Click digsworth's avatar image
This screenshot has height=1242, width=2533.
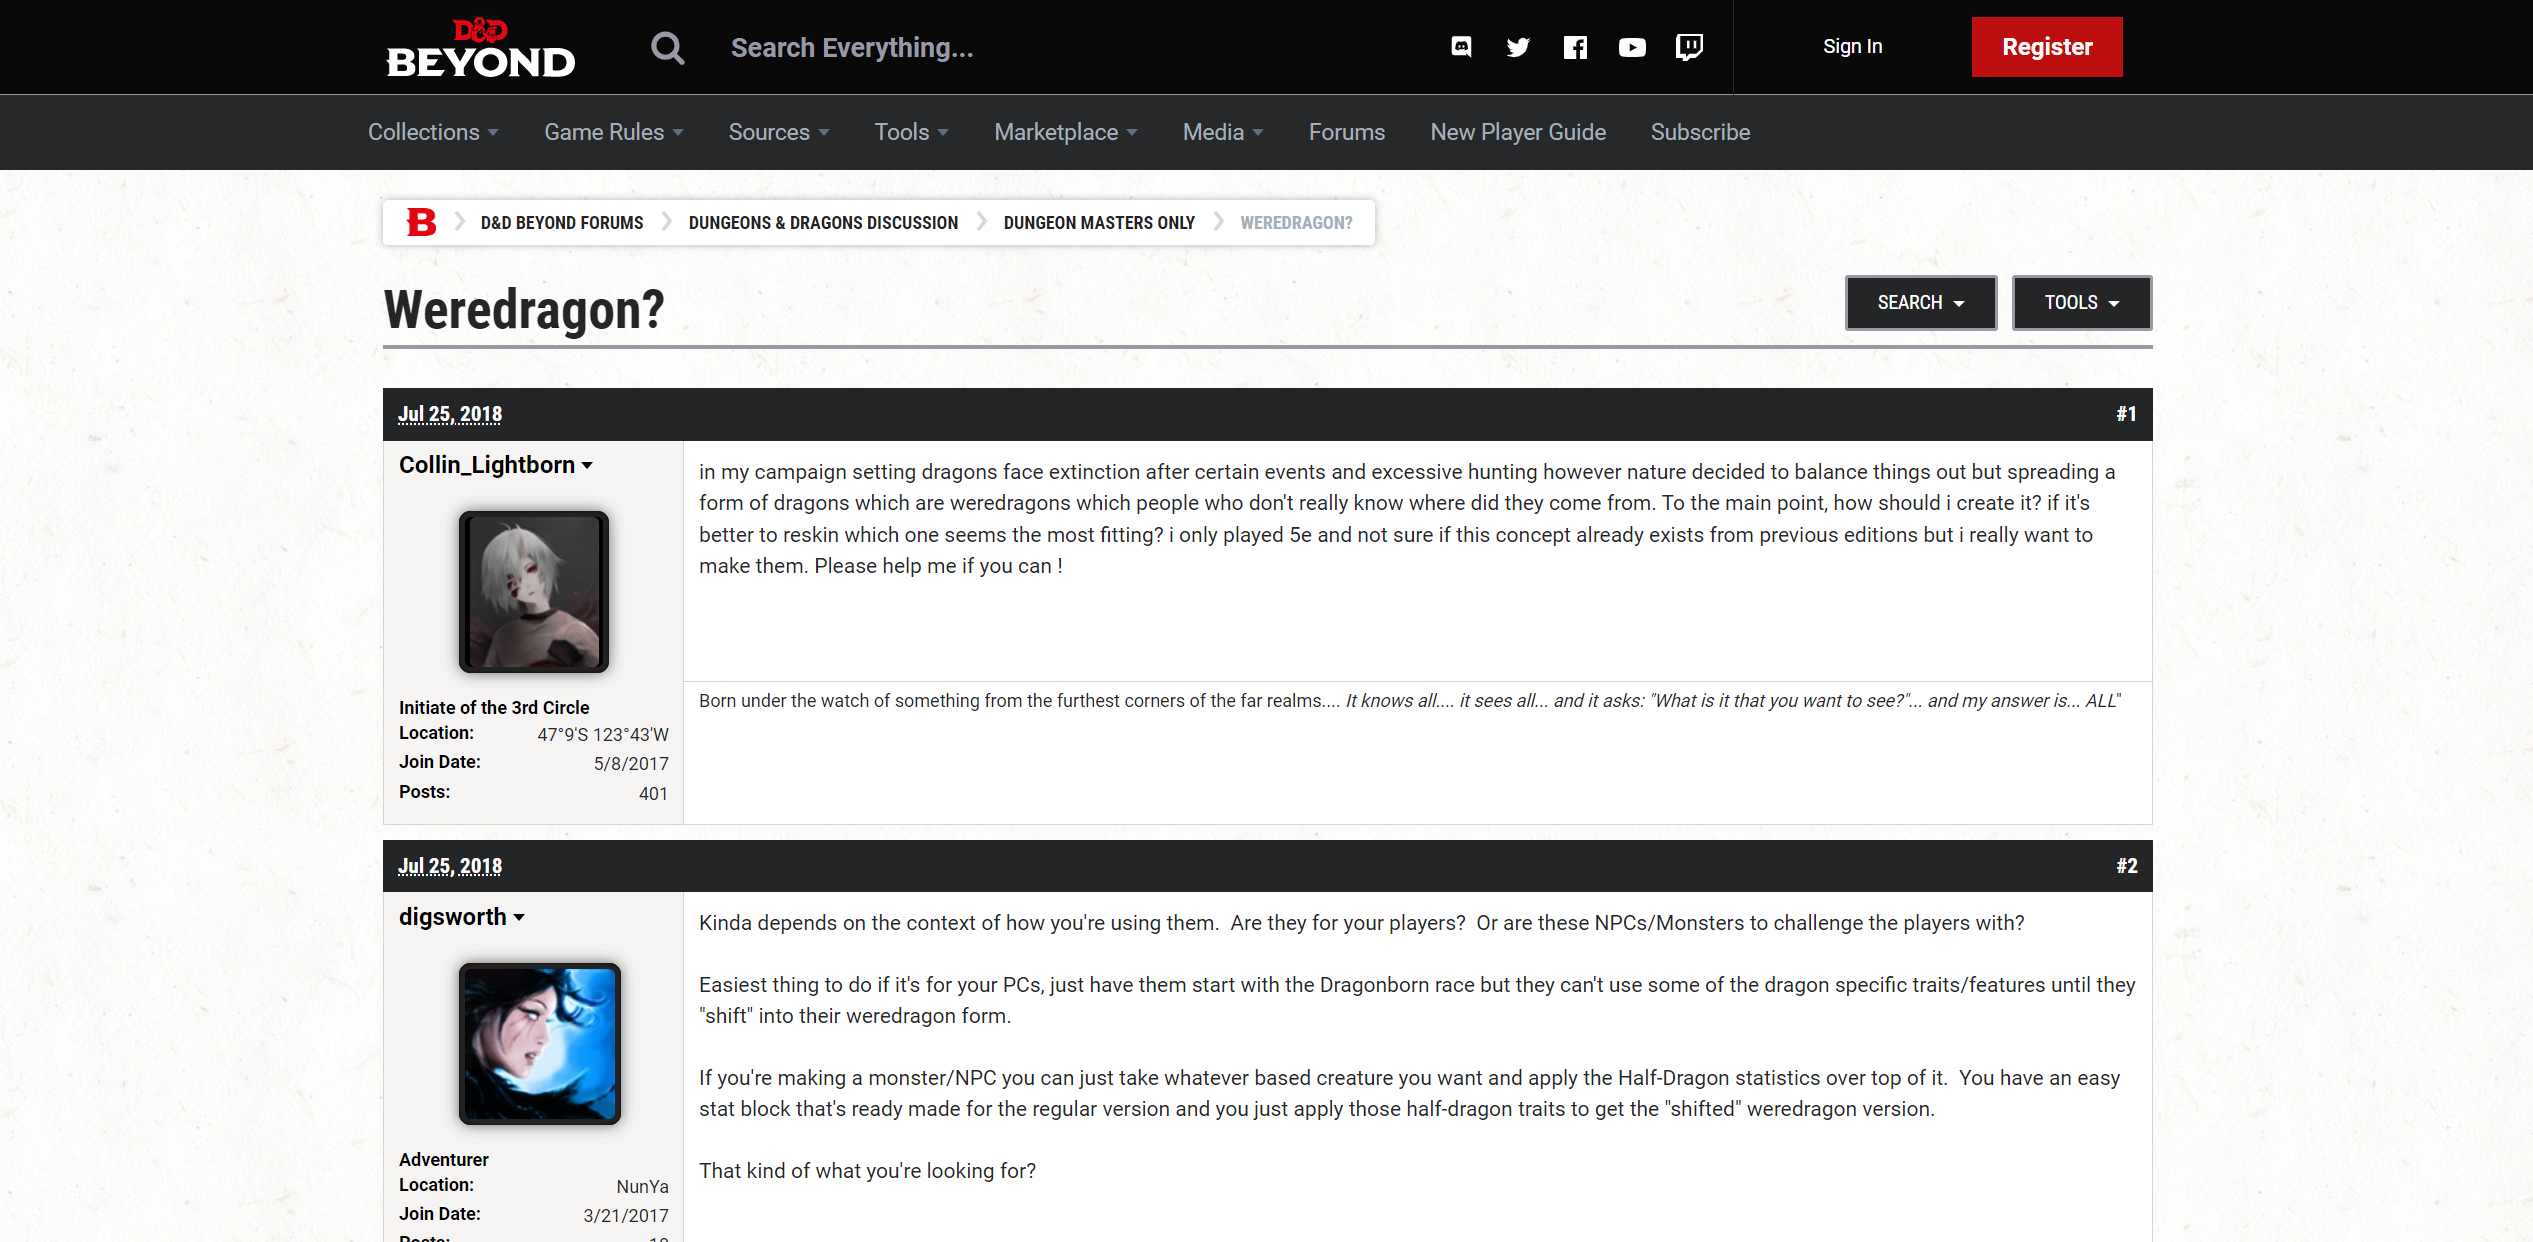tap(540, 1044)
